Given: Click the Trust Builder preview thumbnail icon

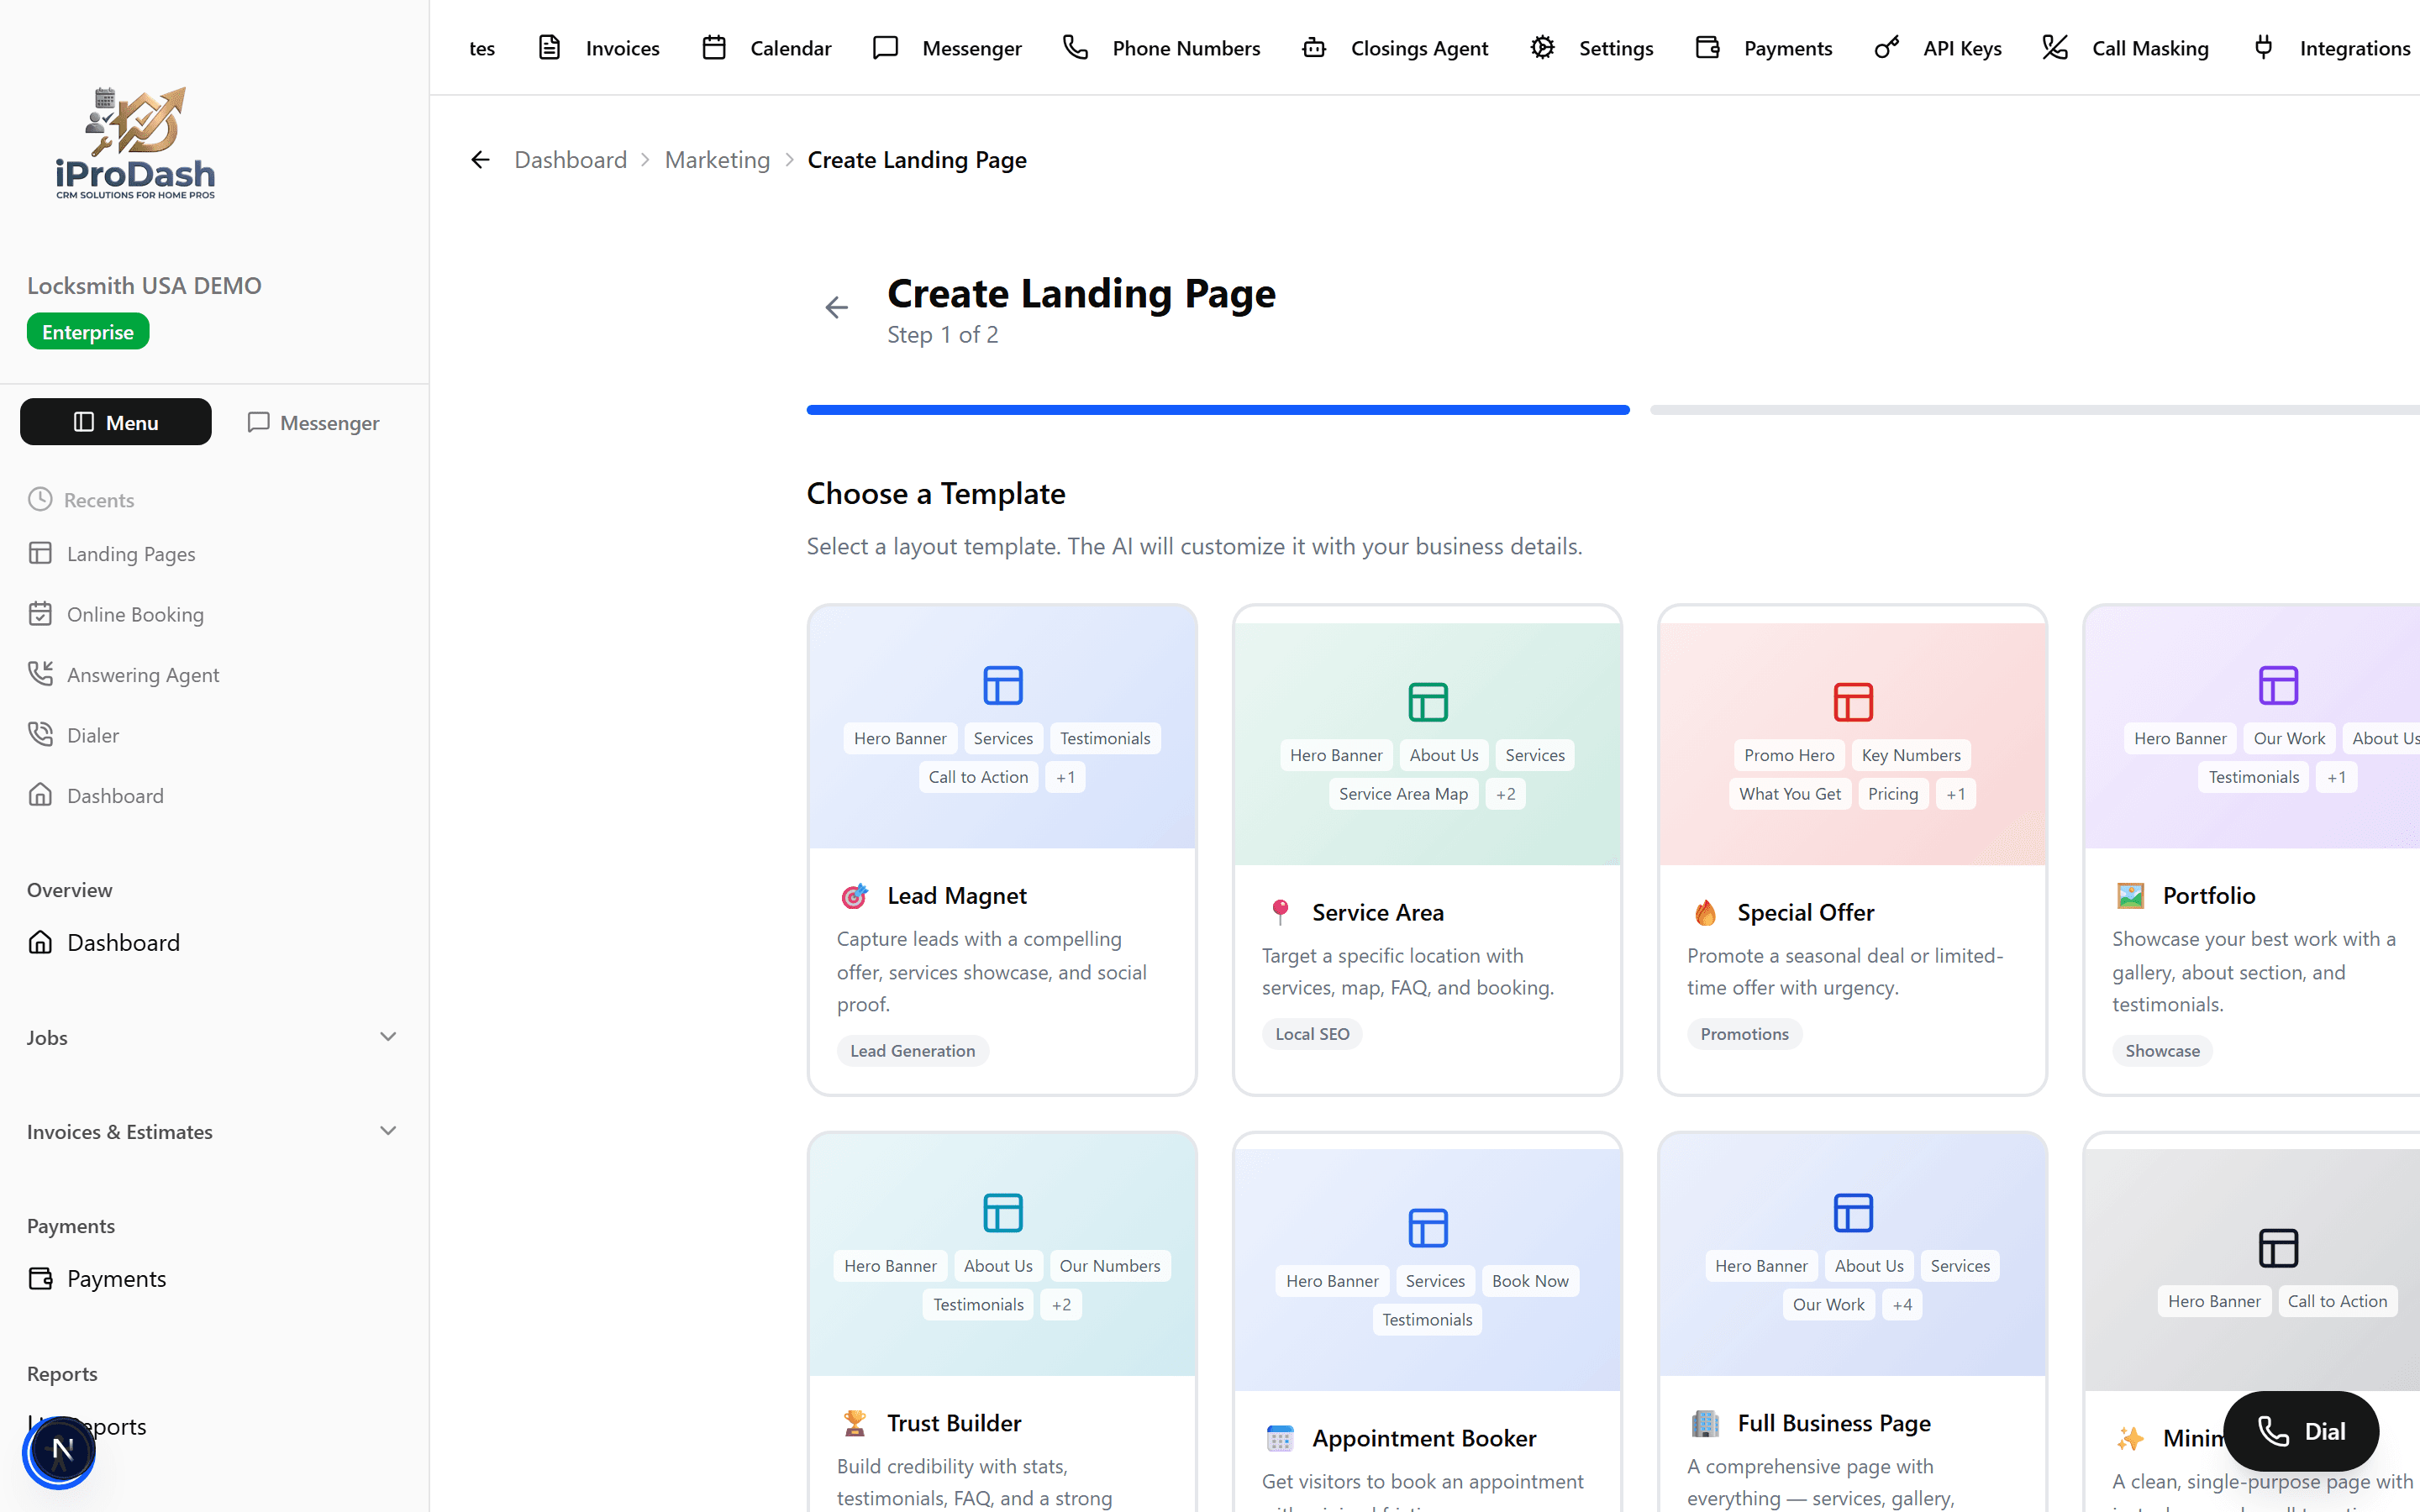Looking at the screenshot, I should tap(1003, 1213).
